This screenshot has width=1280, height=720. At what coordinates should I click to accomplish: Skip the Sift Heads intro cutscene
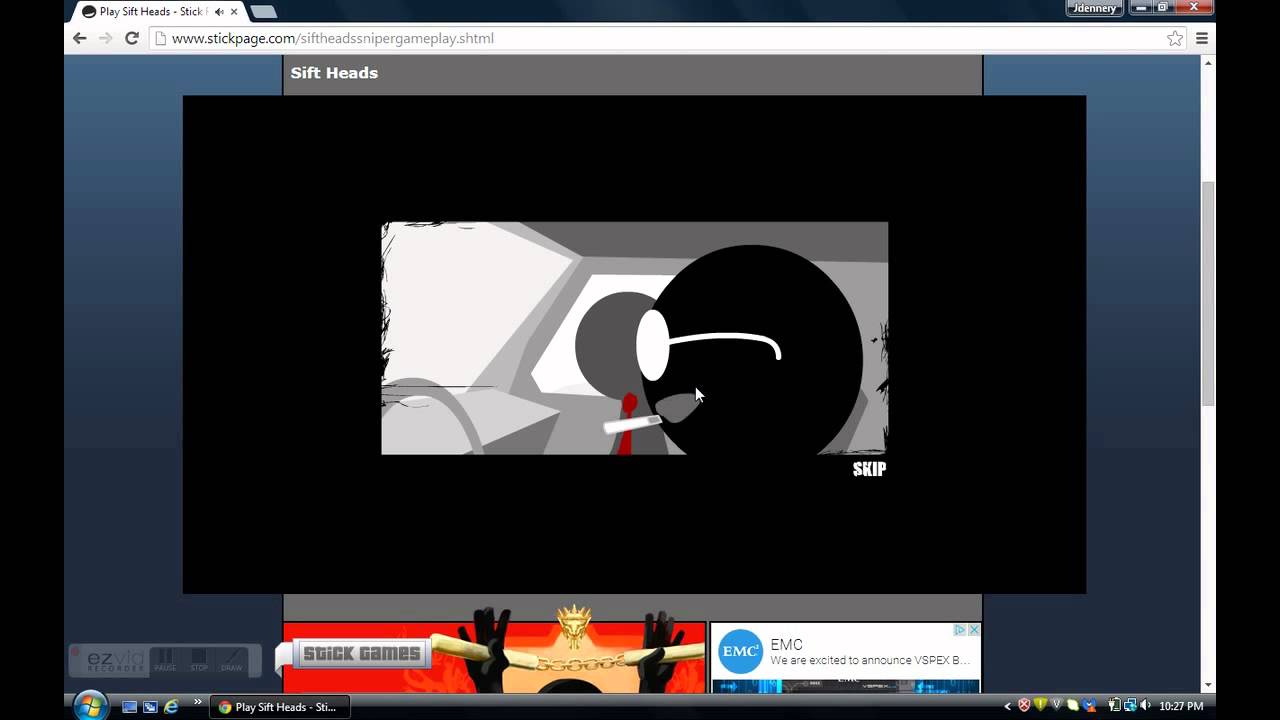point(869,469)
